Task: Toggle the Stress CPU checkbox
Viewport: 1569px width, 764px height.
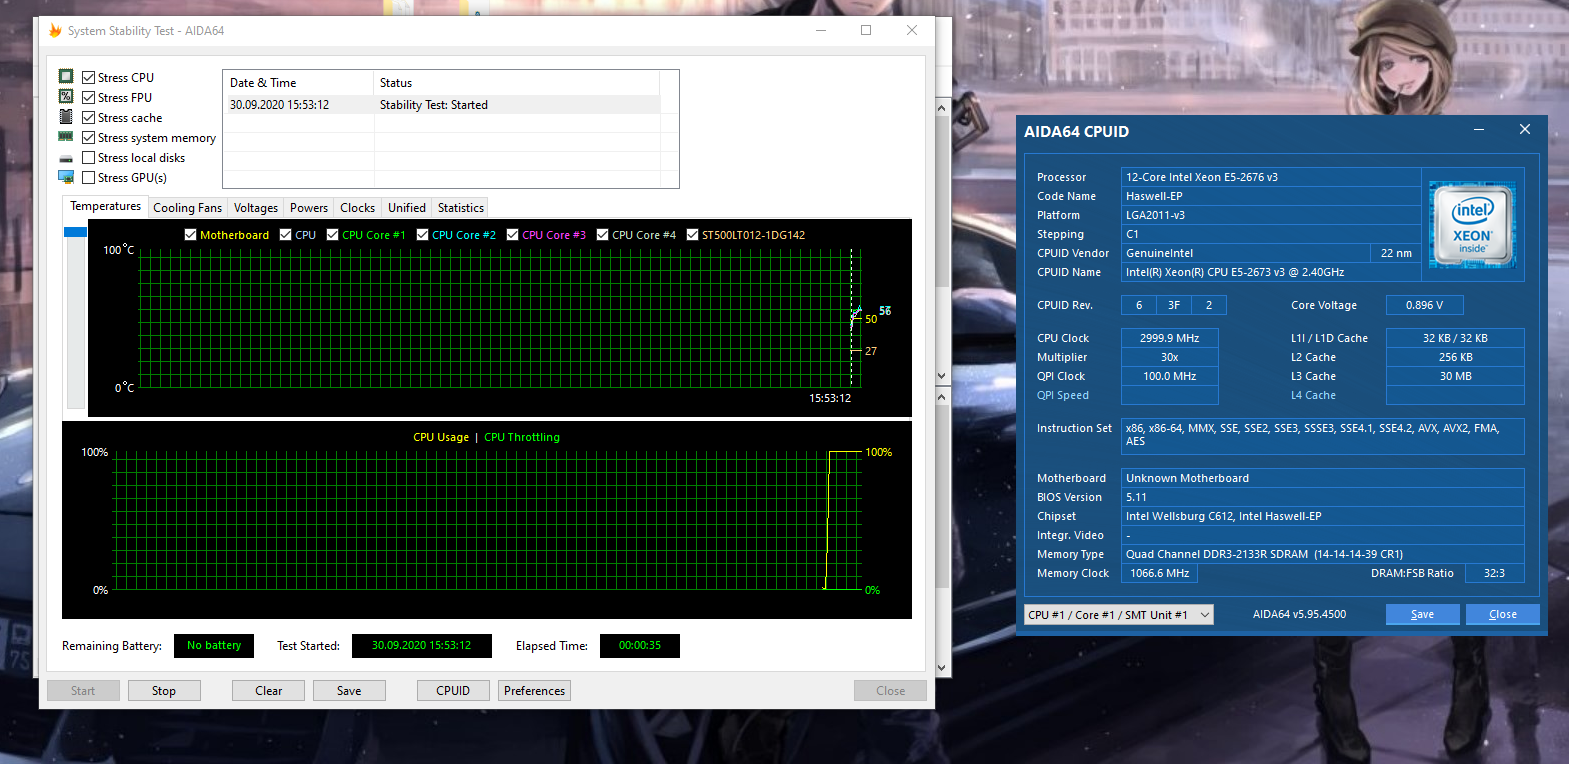Action: click(89, 77)
